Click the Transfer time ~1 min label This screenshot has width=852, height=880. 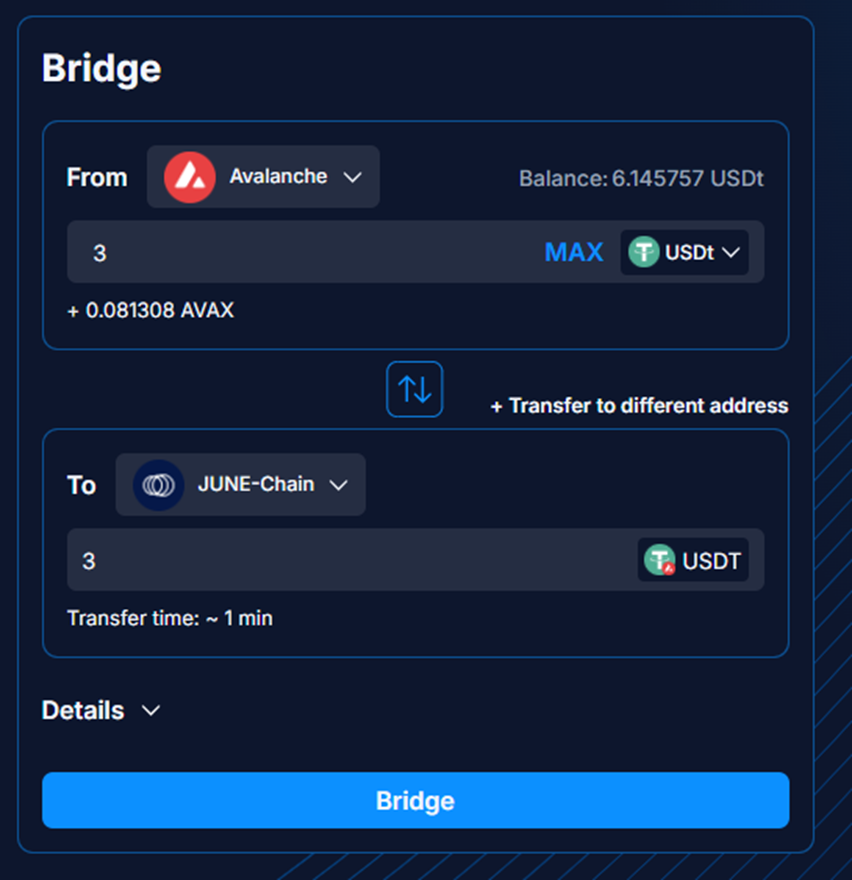click(170, 618)
